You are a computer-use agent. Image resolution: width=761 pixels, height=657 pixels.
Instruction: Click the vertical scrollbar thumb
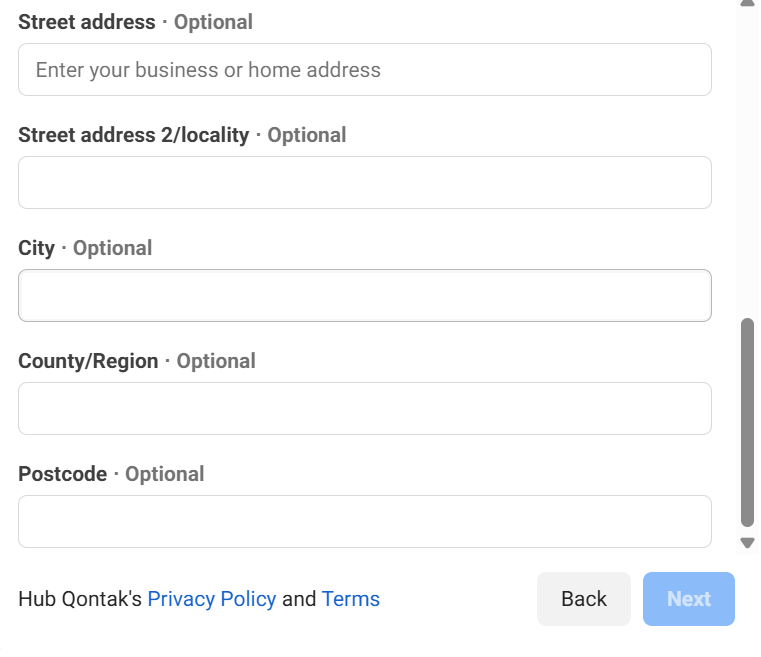pos(747,420)
